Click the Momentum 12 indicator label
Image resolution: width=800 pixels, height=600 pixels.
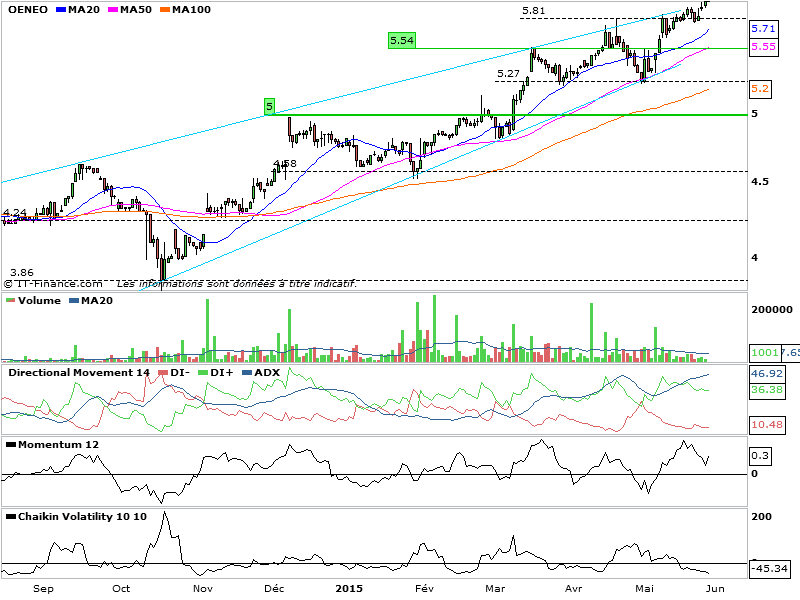pyautogui.click(x=58, y=444)
